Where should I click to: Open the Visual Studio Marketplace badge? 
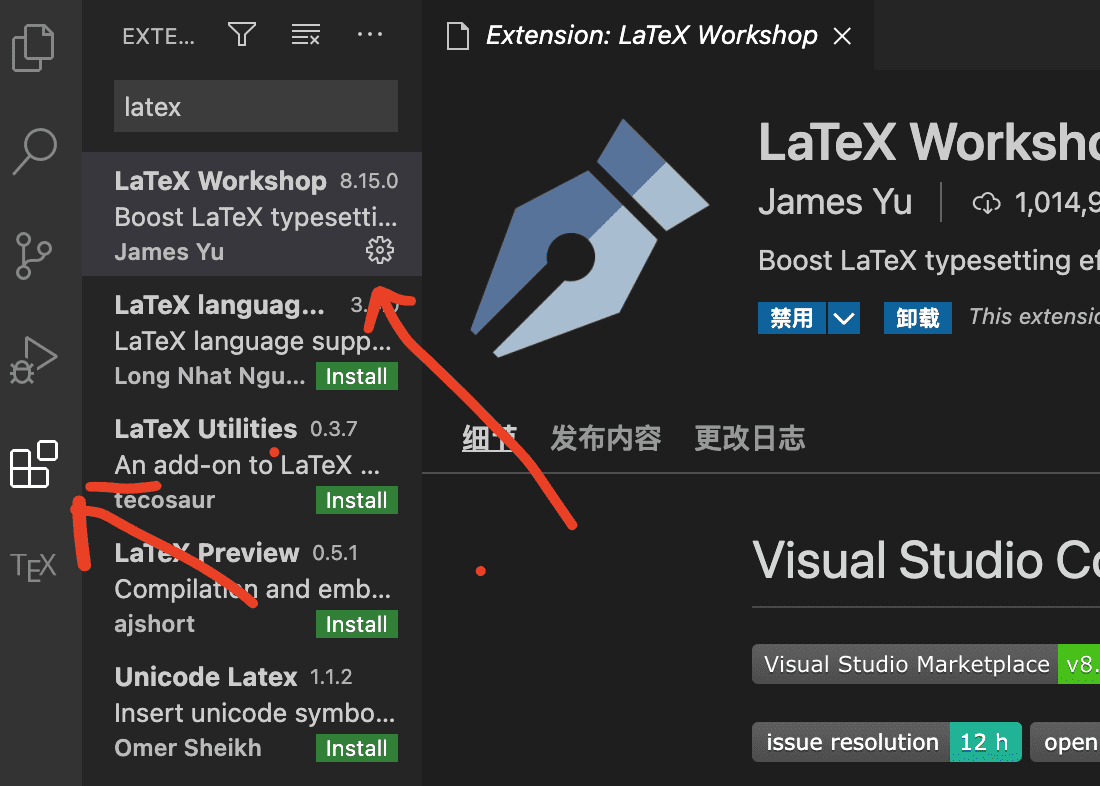[x=926, y=664]
